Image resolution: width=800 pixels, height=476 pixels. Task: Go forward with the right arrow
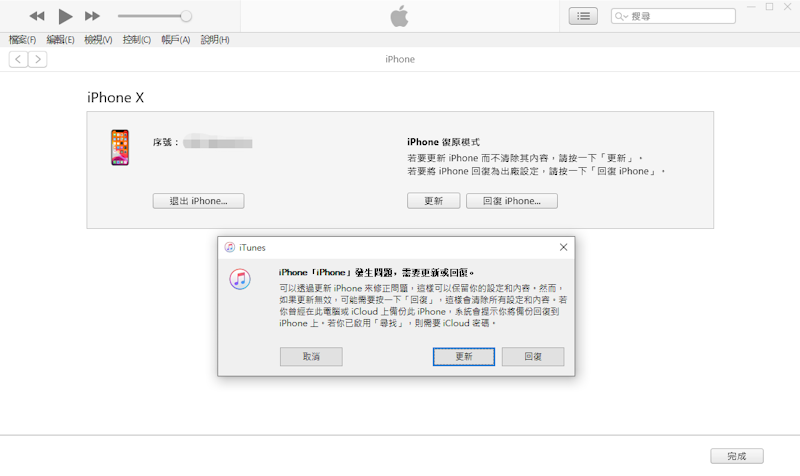click(x=38, y=60)
